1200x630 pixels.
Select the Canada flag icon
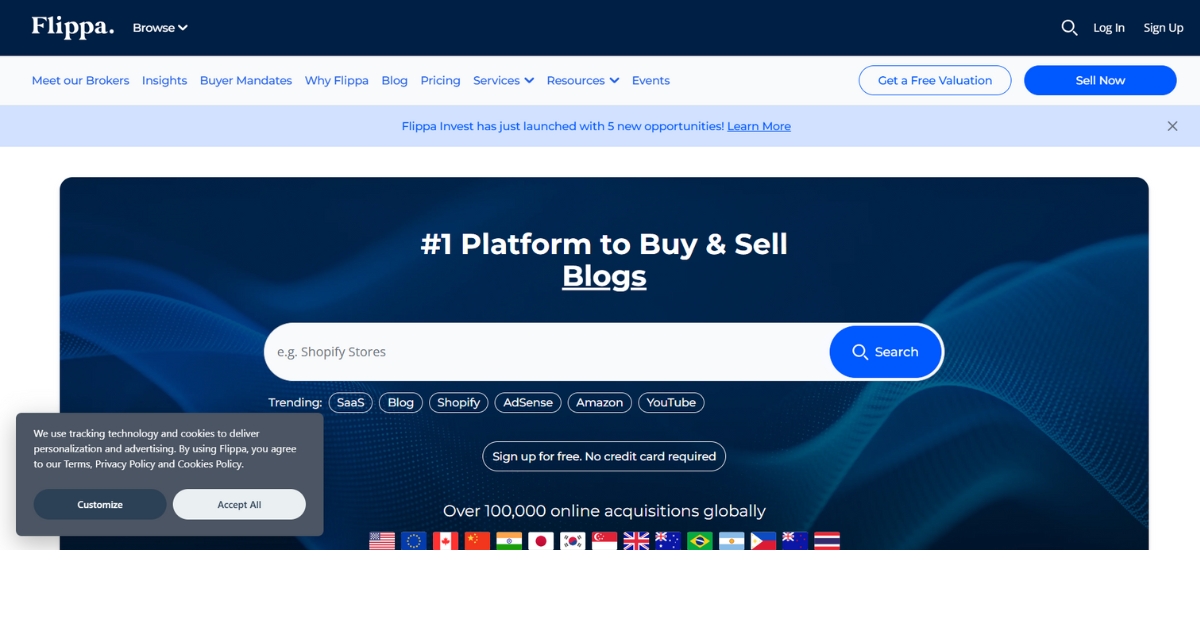445,541
